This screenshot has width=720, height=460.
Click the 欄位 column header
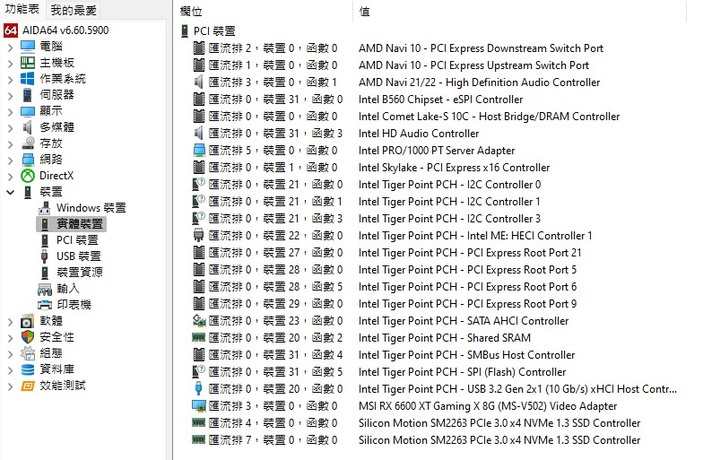191,11
